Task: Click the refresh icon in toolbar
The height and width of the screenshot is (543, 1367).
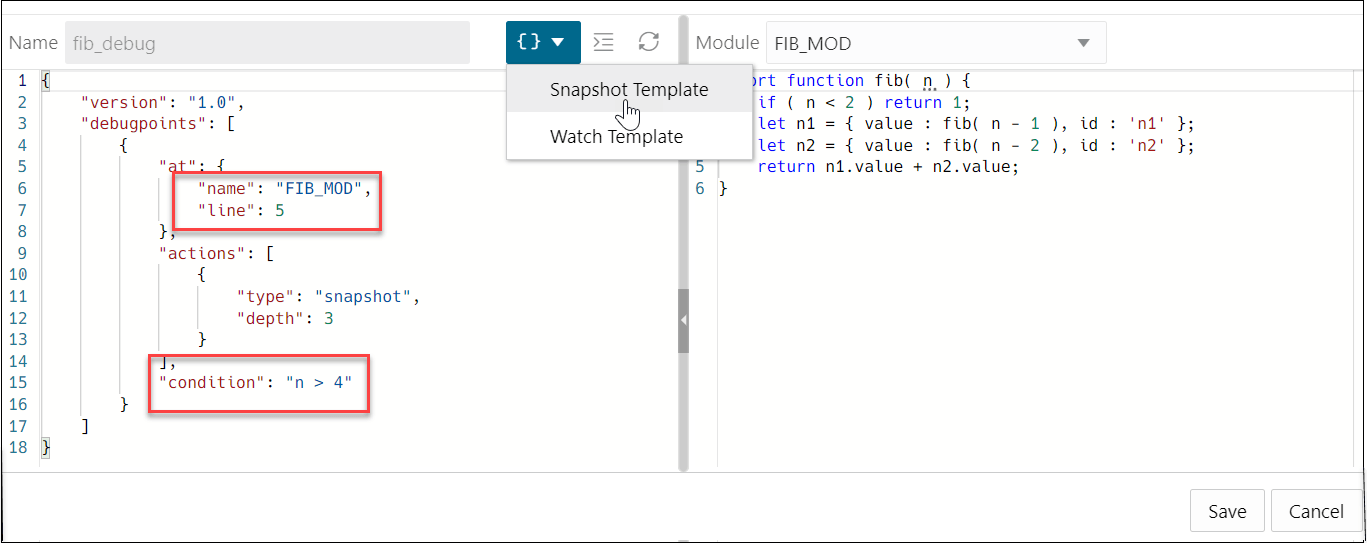Action: 649,42
